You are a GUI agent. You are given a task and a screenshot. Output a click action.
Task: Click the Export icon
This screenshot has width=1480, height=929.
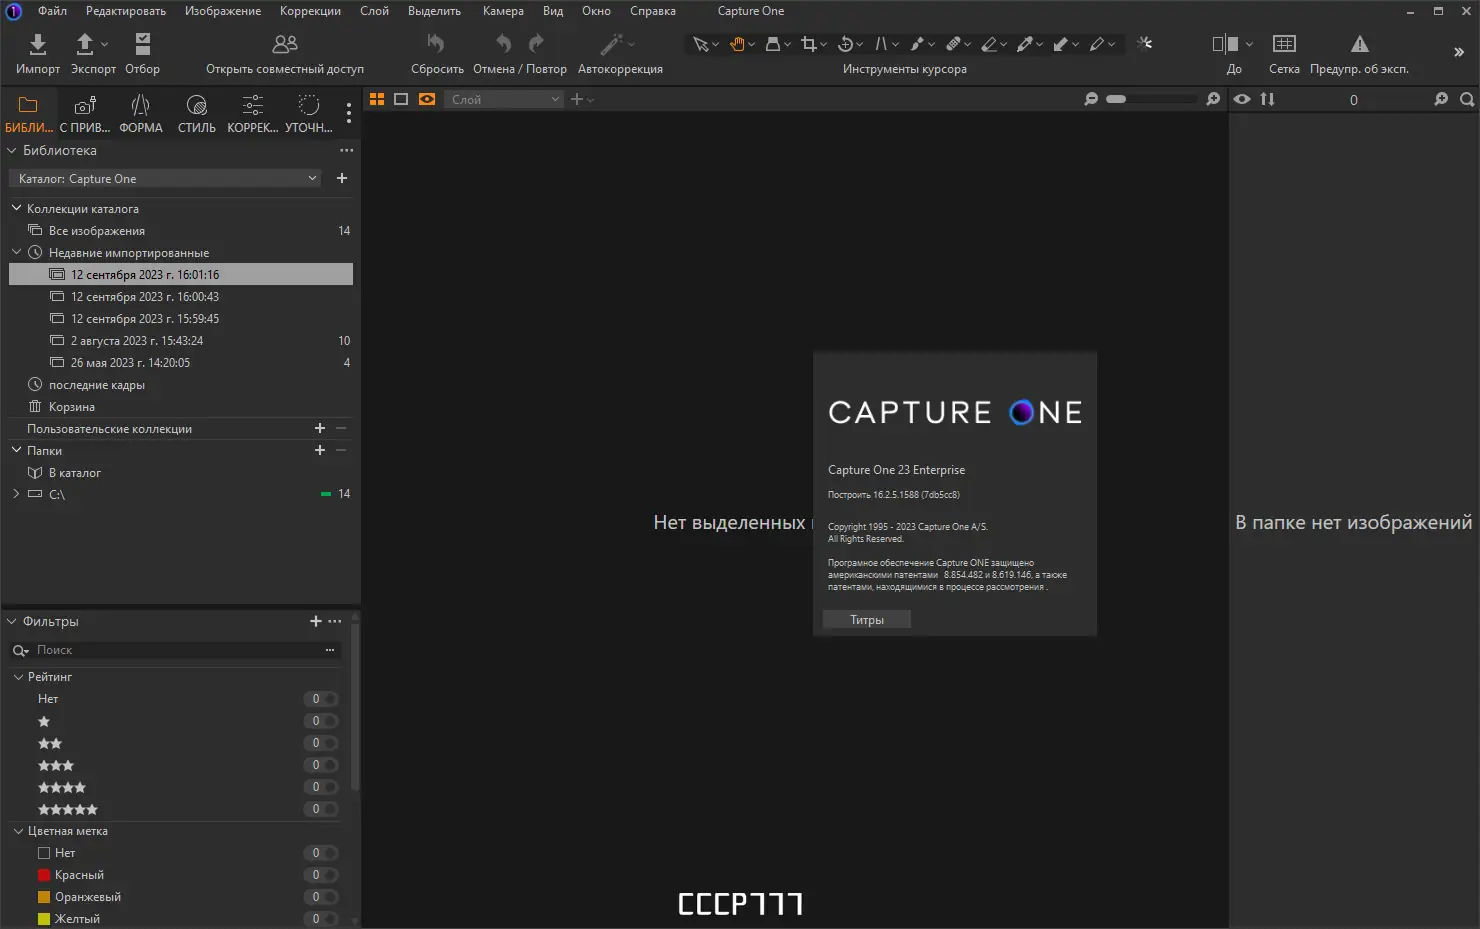click(86, 44)
